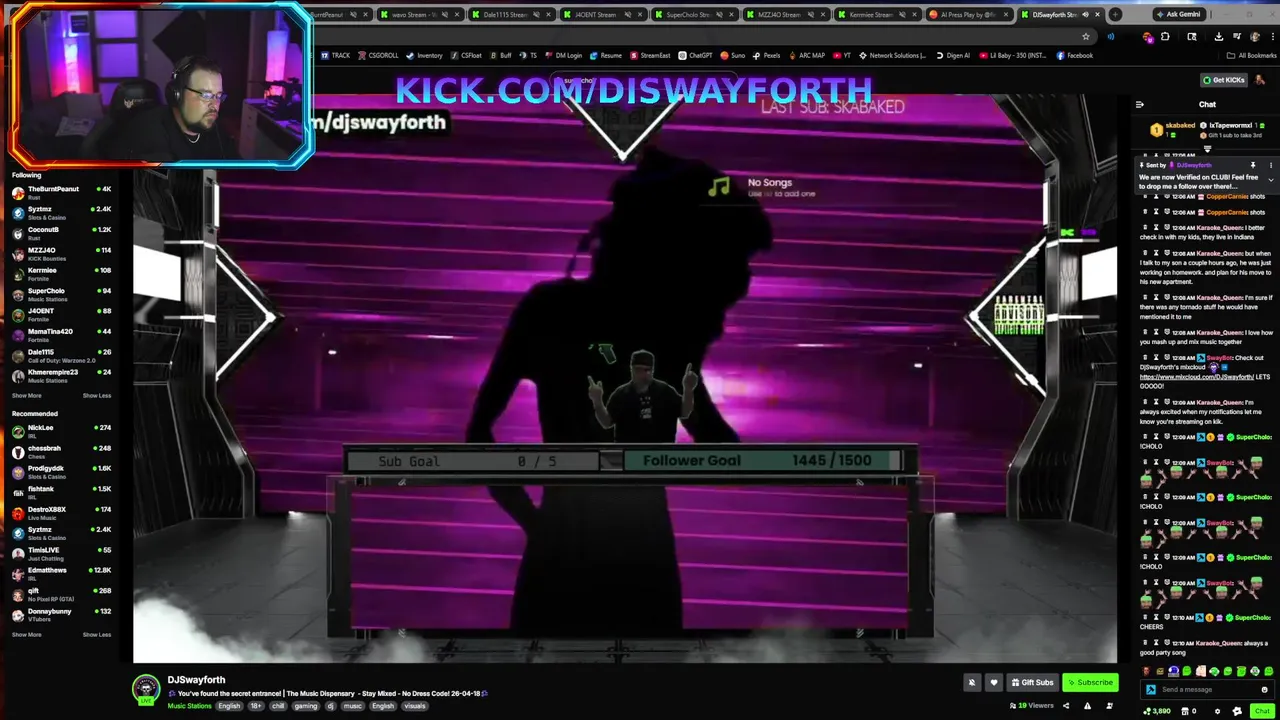
Task: Open chessbrah recommended channel
Action: click(60, 451)
